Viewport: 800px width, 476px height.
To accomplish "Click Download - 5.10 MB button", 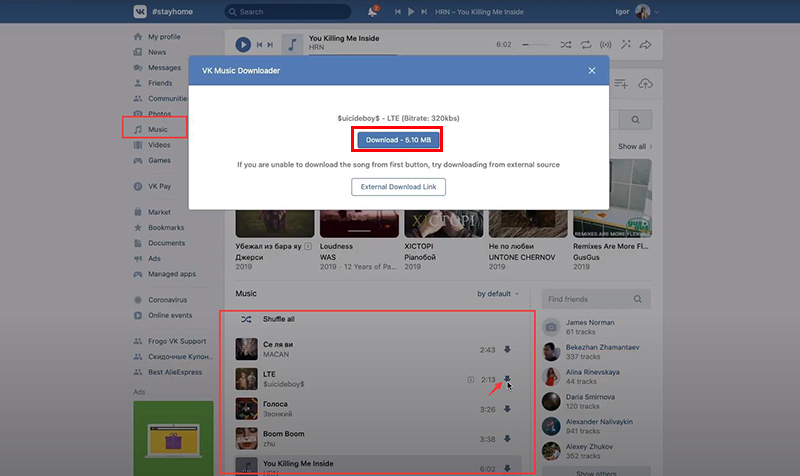I will (398, 140).
